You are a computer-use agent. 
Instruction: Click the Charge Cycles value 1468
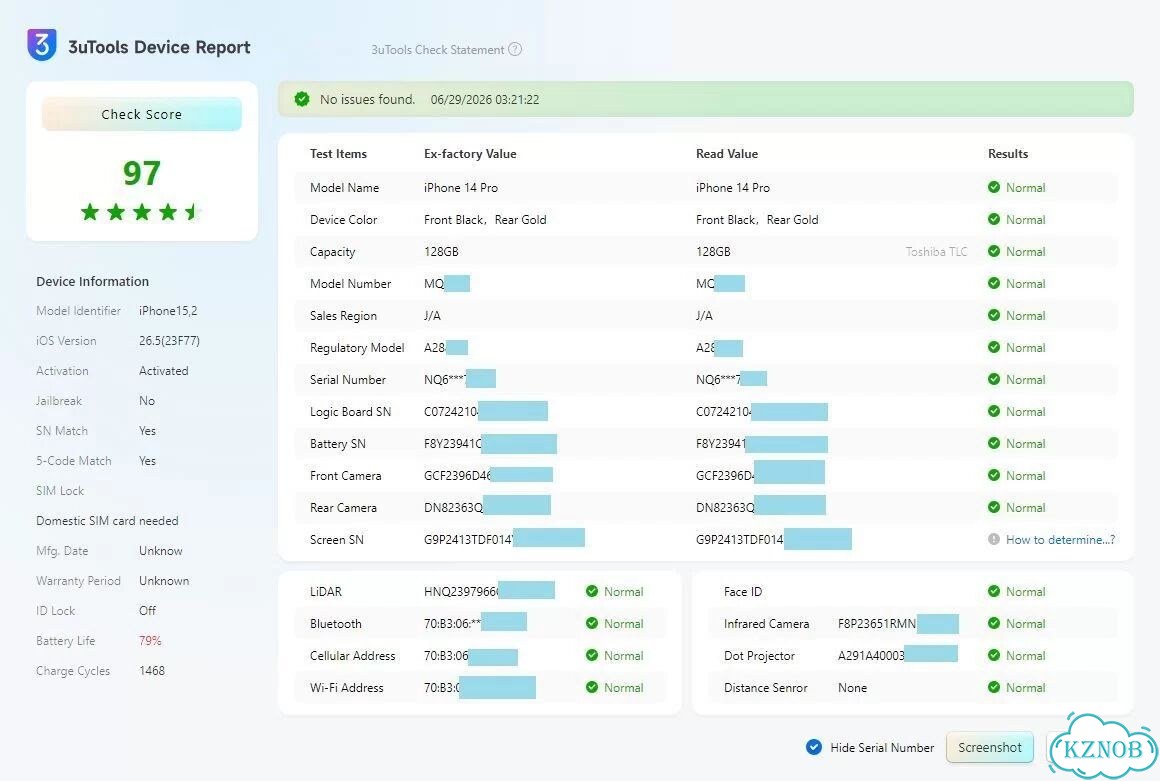pyautogui.click(x=152, y=671)
